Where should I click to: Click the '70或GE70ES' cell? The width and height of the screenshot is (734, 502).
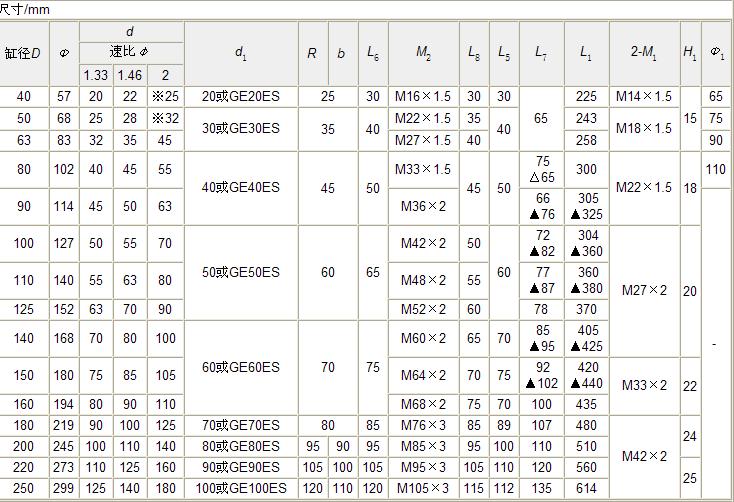click(241, 426)
